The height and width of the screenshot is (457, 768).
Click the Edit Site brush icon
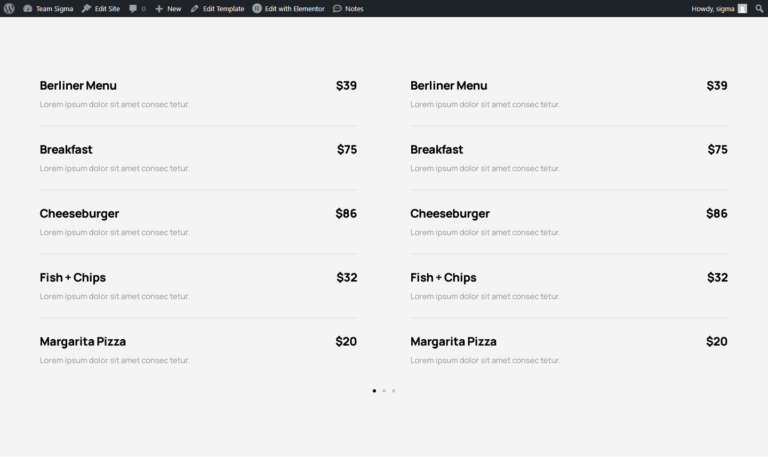click(86, 8)
